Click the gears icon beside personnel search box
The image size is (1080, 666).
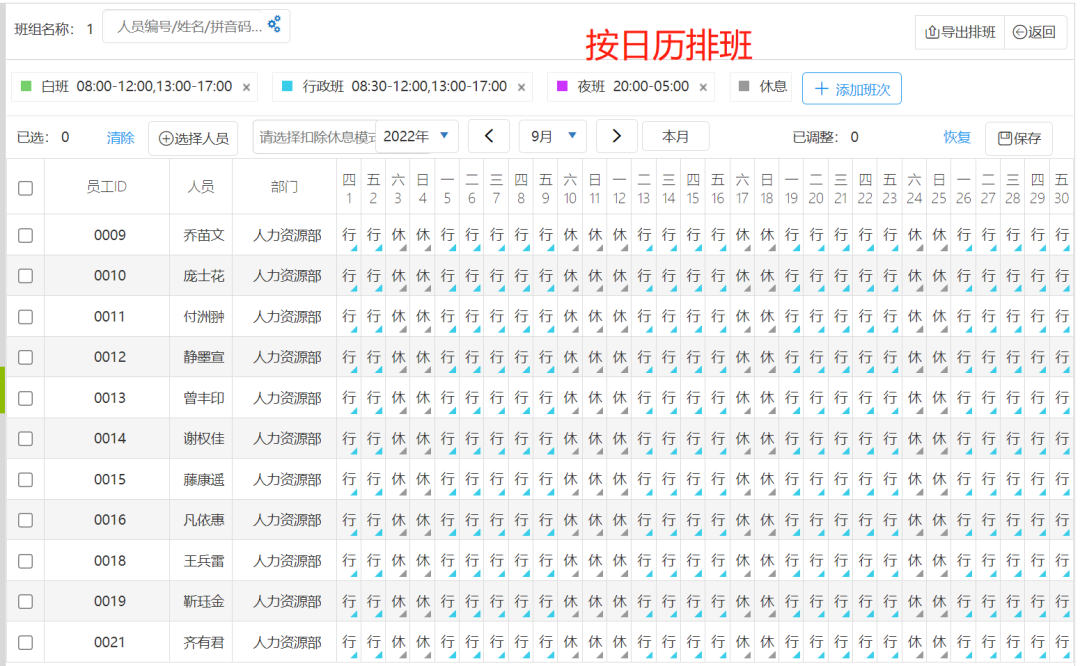click(x=275, y=27)
